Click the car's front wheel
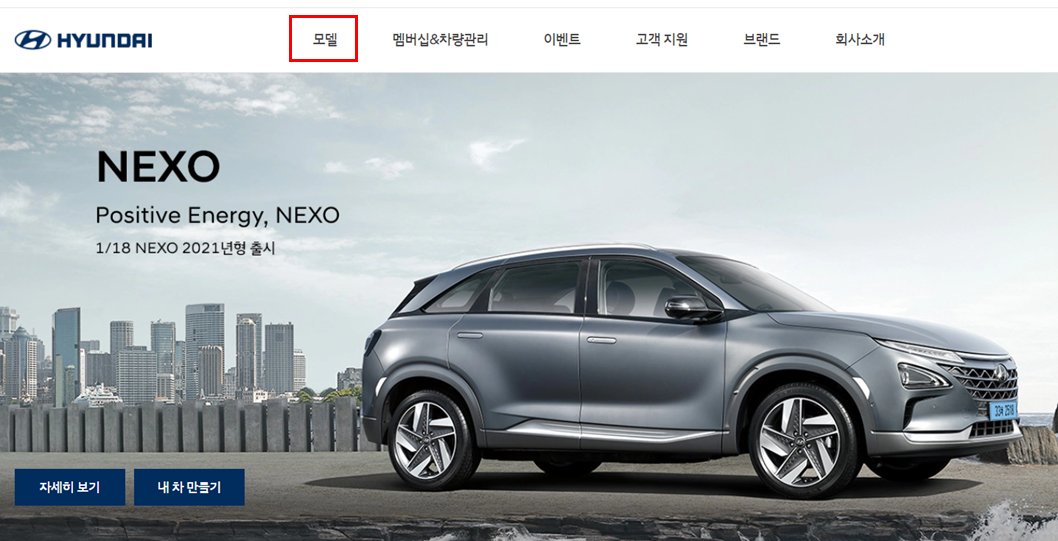This screenshot has width=1058, height=541. click(x=800, y=441)
